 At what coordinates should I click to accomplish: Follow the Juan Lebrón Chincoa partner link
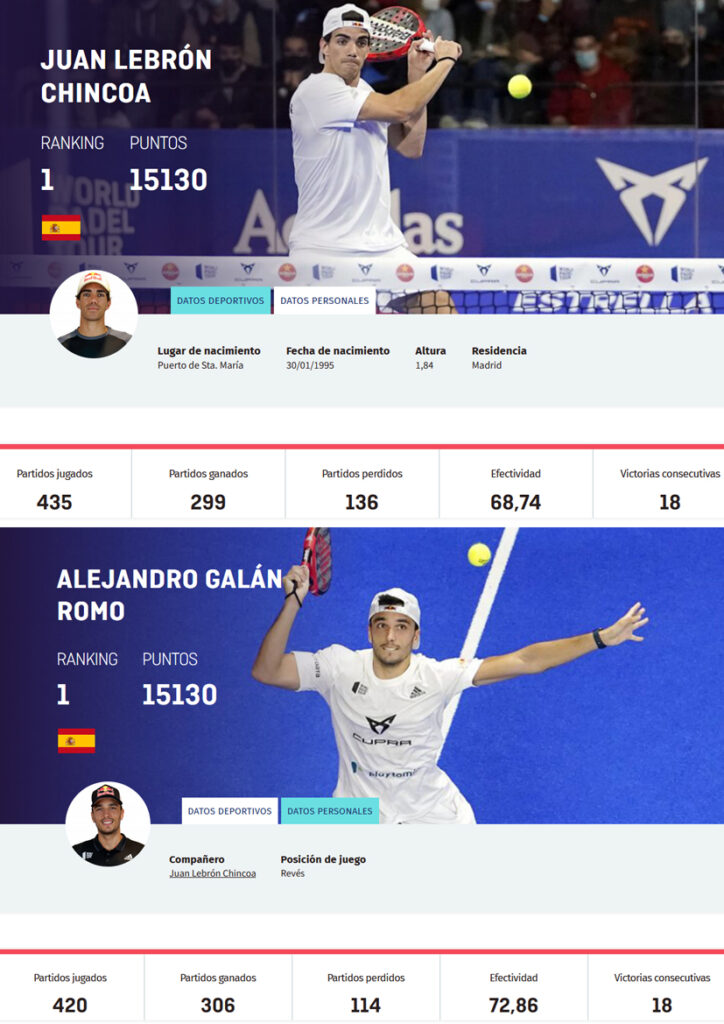(x=213, y=873)
